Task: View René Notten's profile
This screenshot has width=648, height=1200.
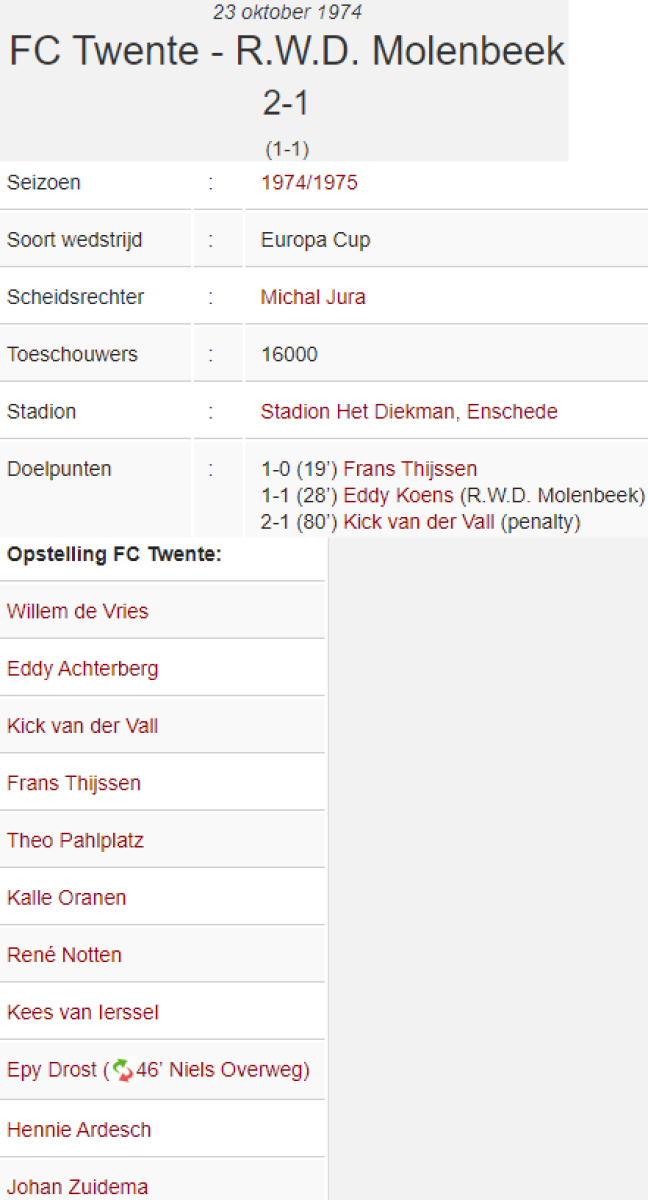Action: point(64,955)
